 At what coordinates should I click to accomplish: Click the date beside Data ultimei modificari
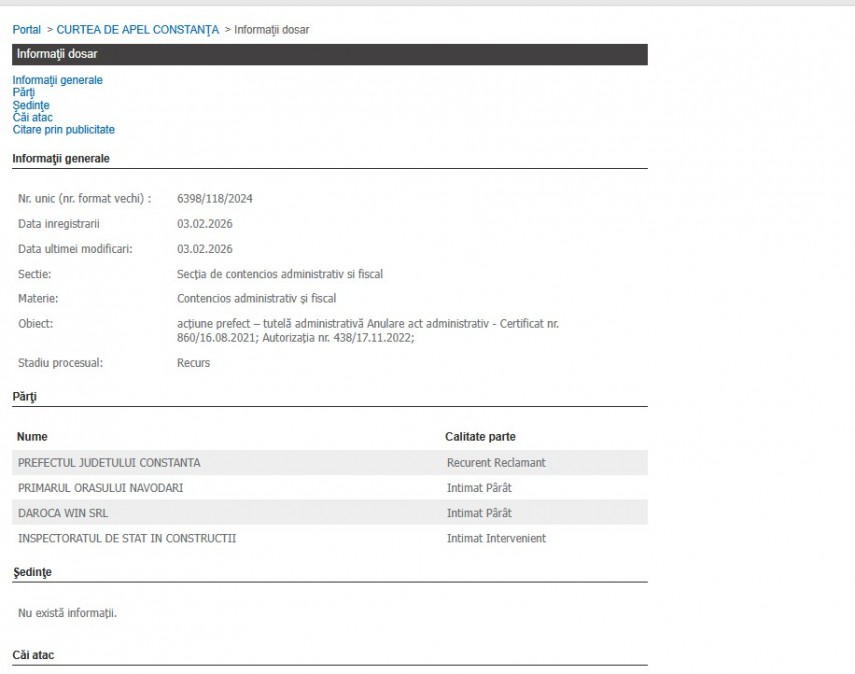198,249
